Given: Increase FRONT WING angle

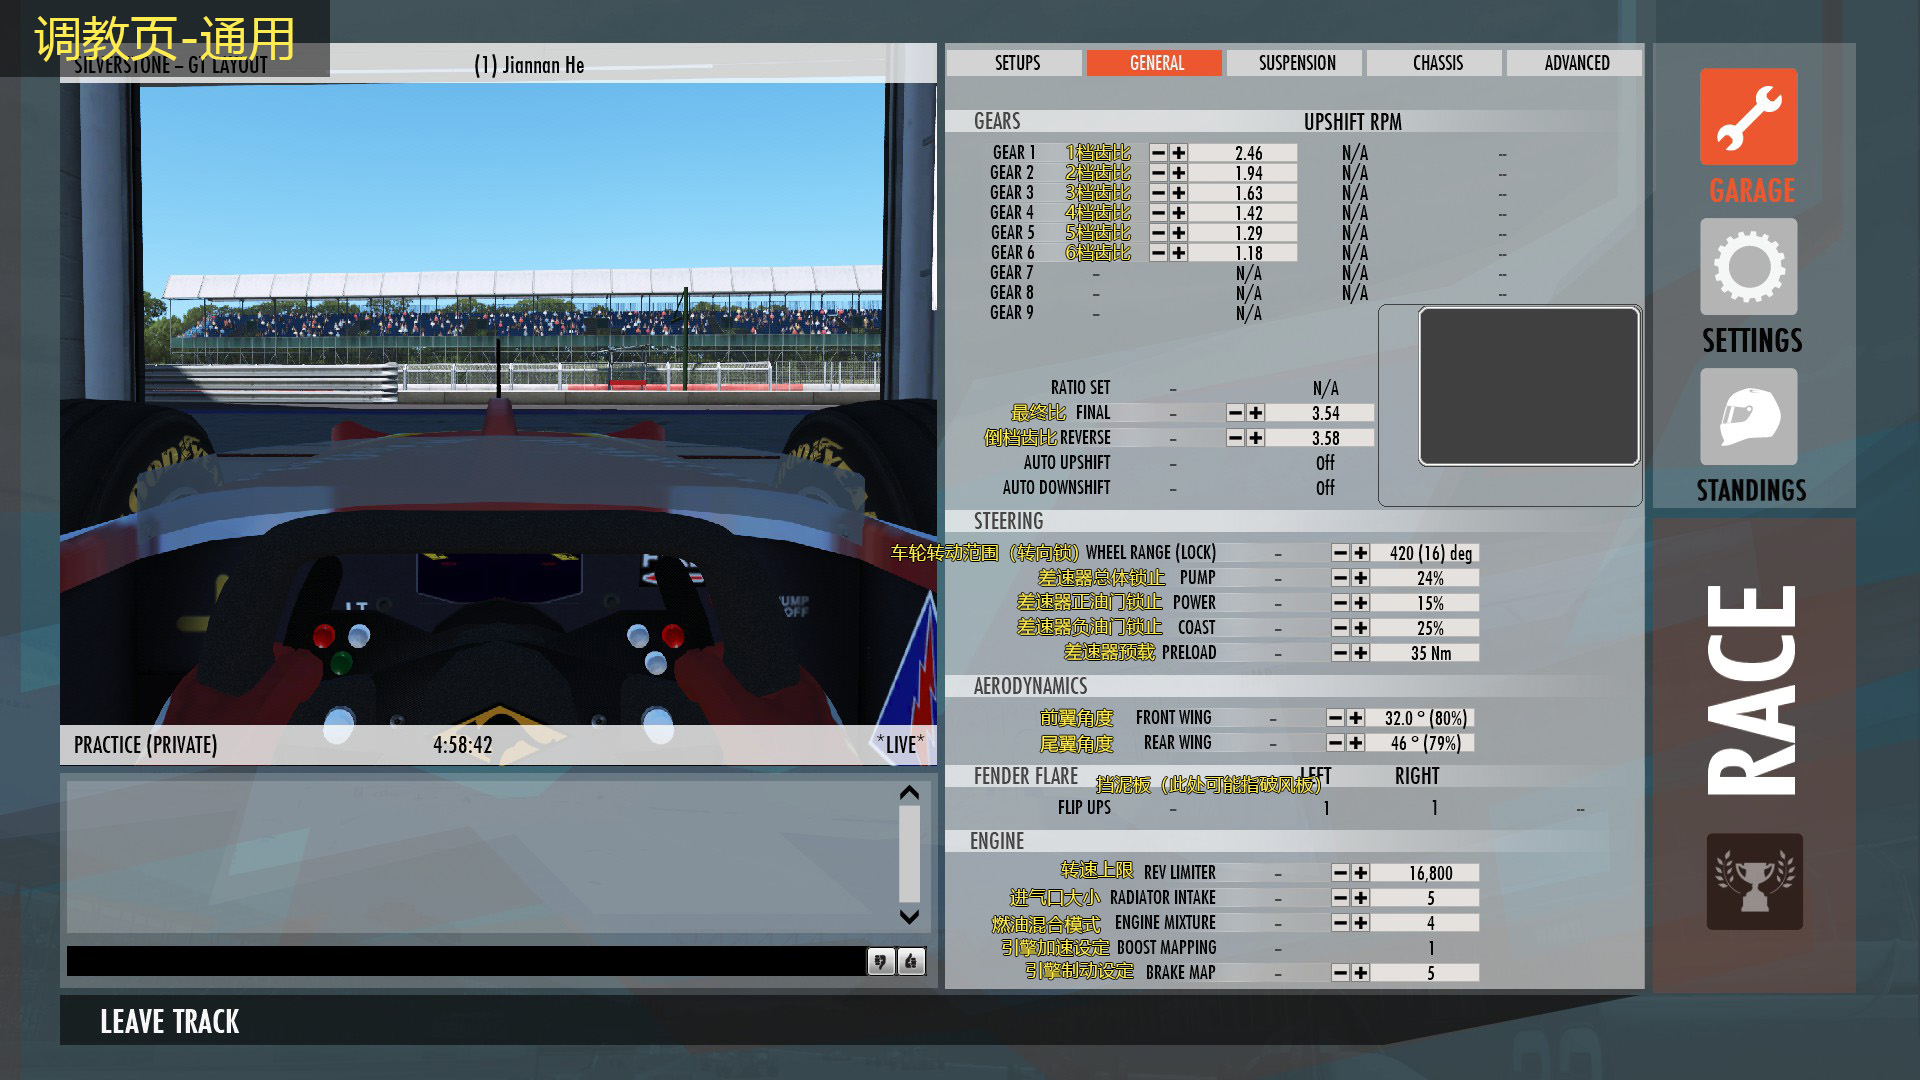Looking at the screenshot, I should [1356, 718].
